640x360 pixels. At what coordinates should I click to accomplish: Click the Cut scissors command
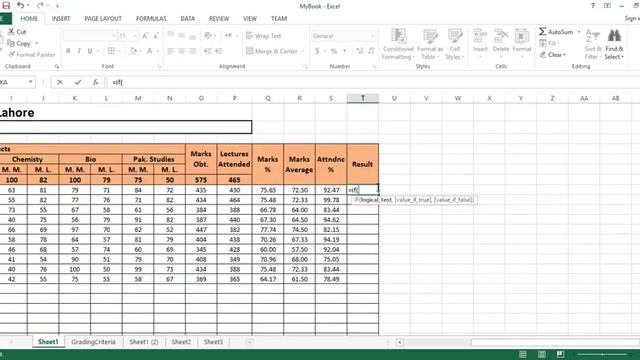[x=17, y=32]
